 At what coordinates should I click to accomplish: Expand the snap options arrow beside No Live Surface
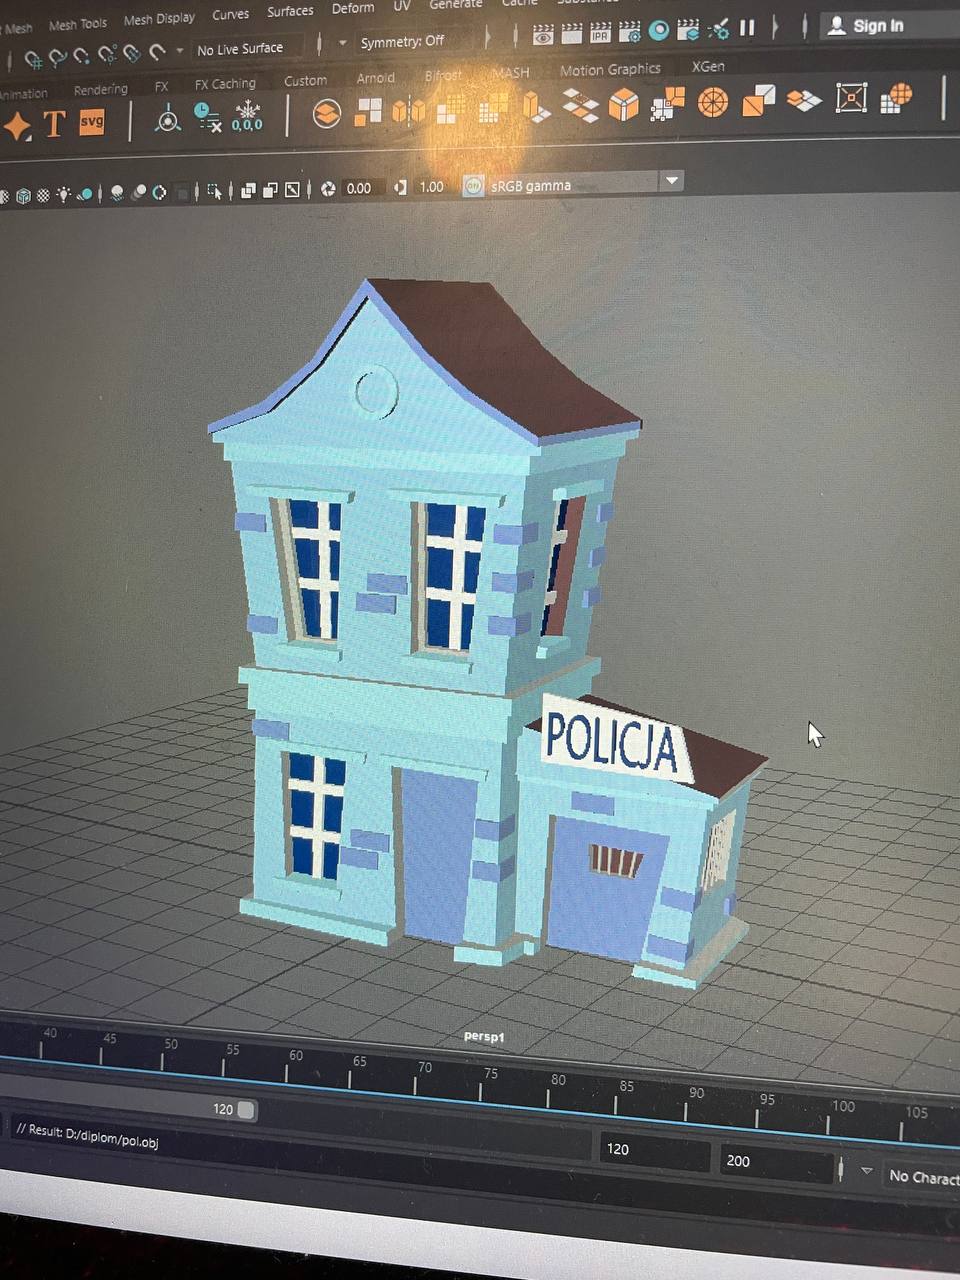[x=180, y=50]
